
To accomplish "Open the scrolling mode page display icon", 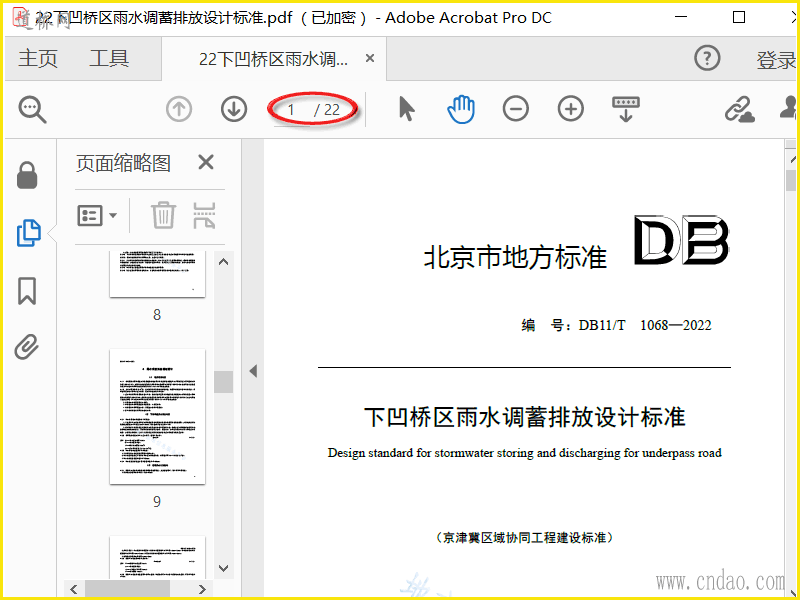I will [626, 109].
